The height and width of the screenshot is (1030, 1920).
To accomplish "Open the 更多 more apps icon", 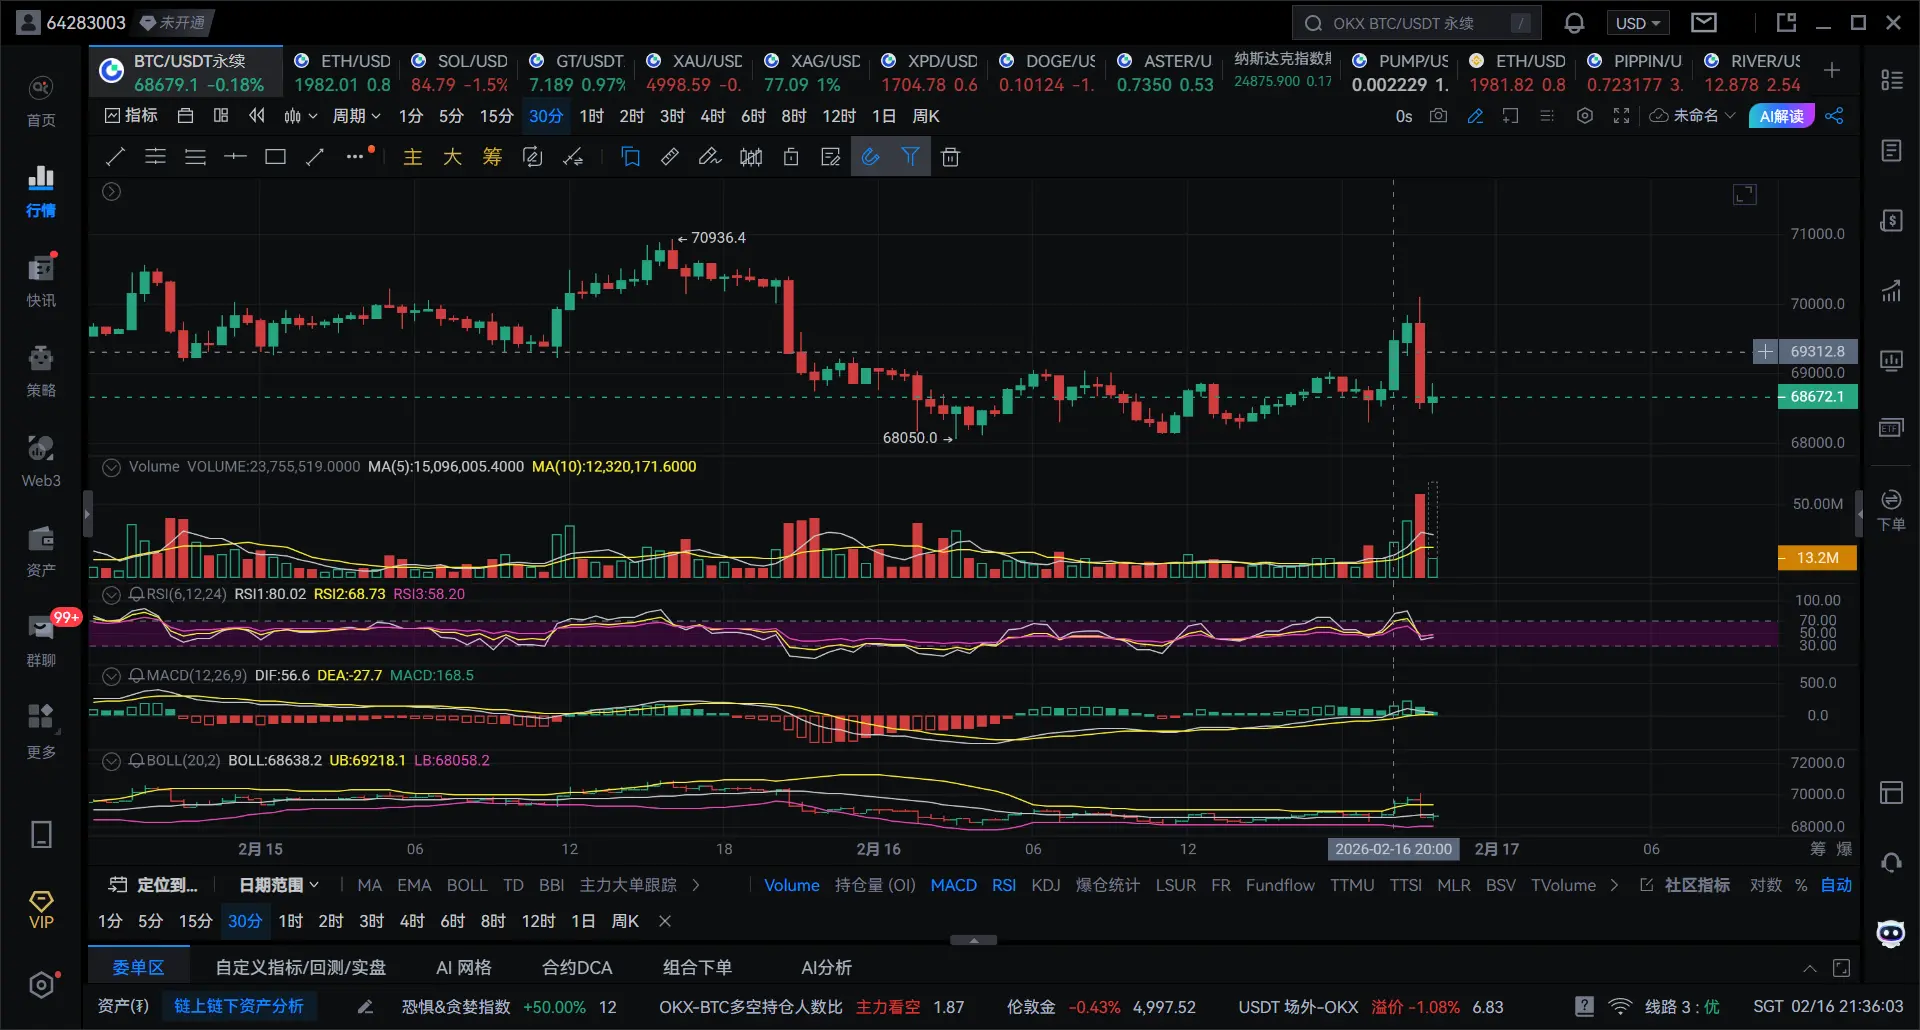I will pos(41,731).
